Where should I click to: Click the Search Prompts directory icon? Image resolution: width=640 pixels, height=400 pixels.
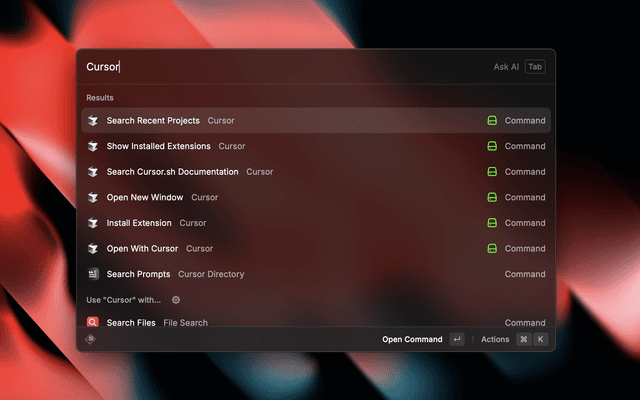click(x=93, y=274)
